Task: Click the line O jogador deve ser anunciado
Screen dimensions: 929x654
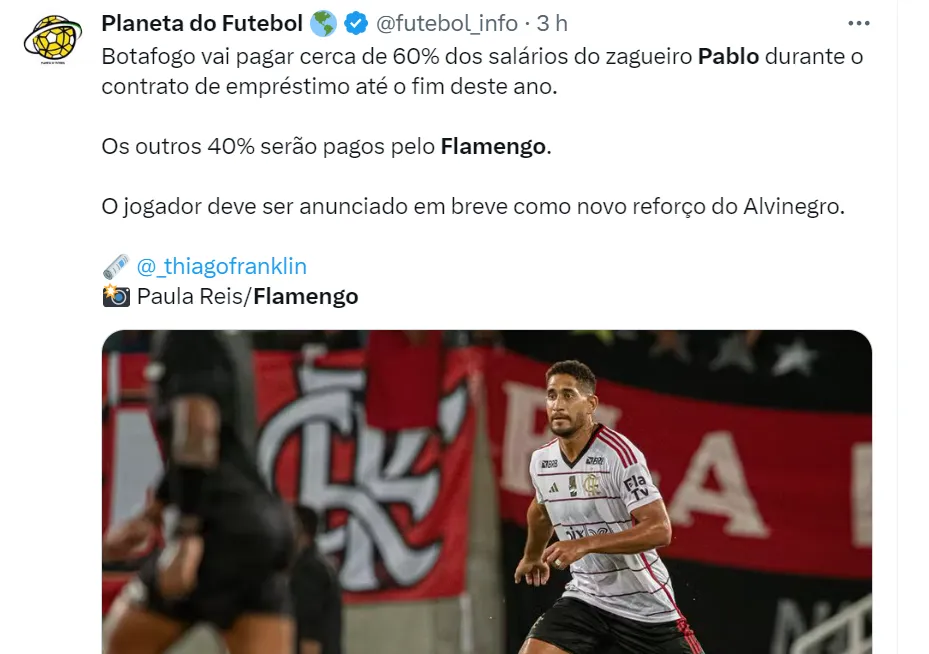Action: click(x=473, y=207)
